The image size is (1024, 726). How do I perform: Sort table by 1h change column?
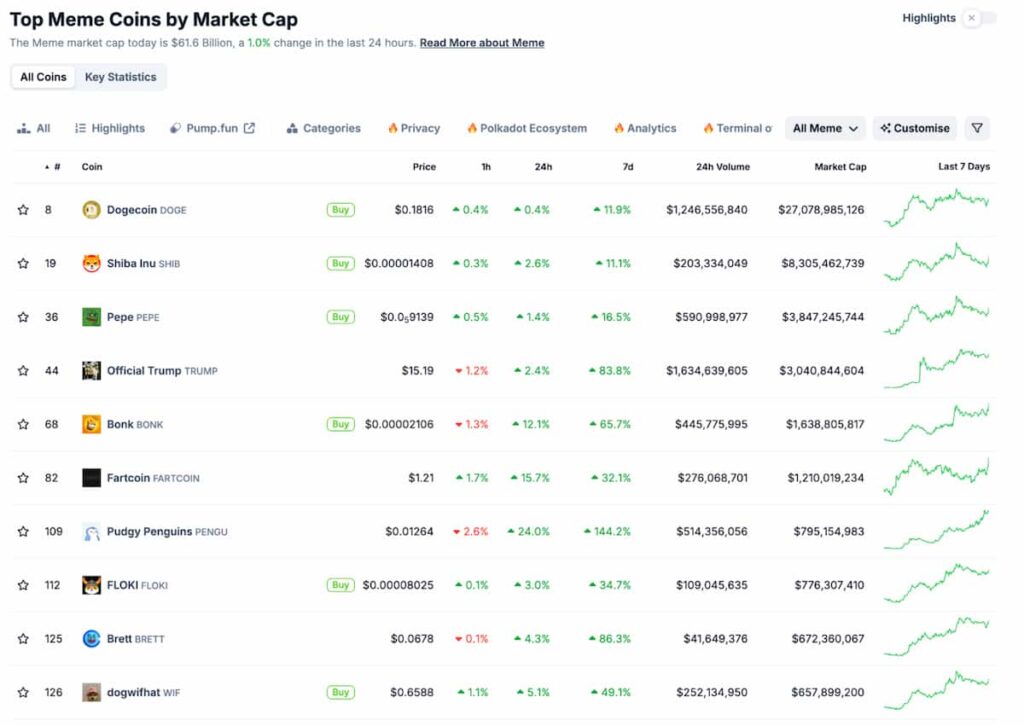(x=486, y=167)
